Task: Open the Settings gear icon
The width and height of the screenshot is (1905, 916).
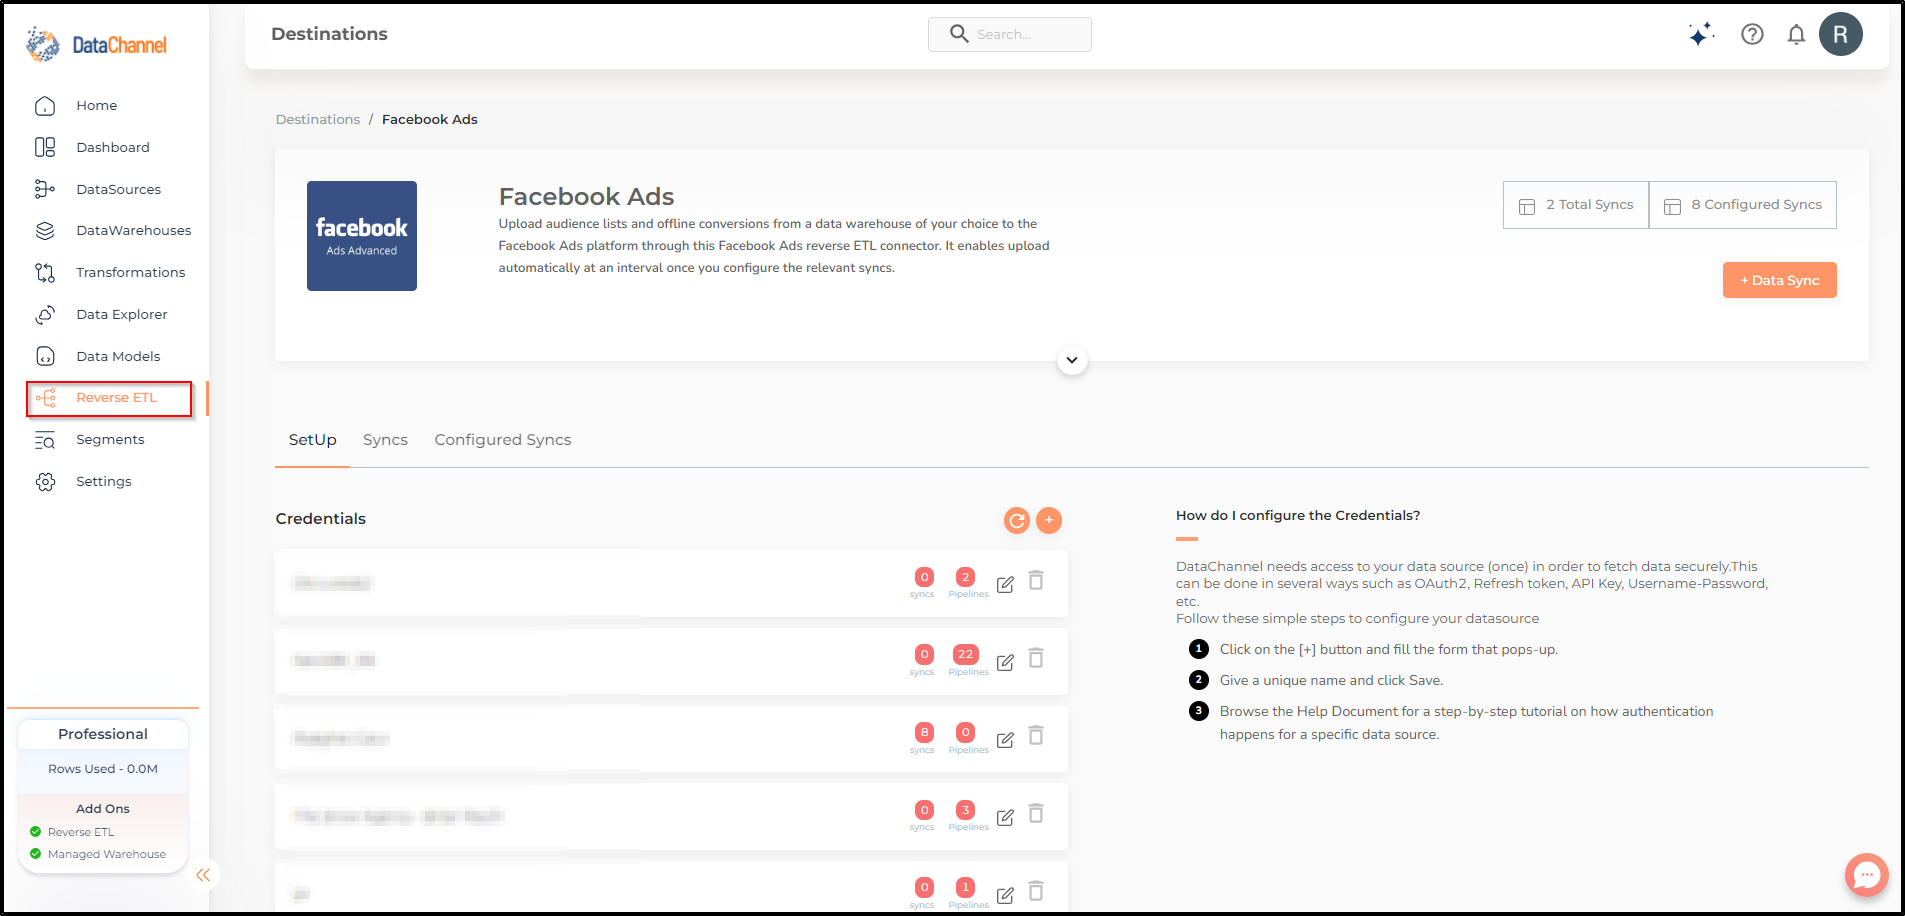Action: (45, 482)
